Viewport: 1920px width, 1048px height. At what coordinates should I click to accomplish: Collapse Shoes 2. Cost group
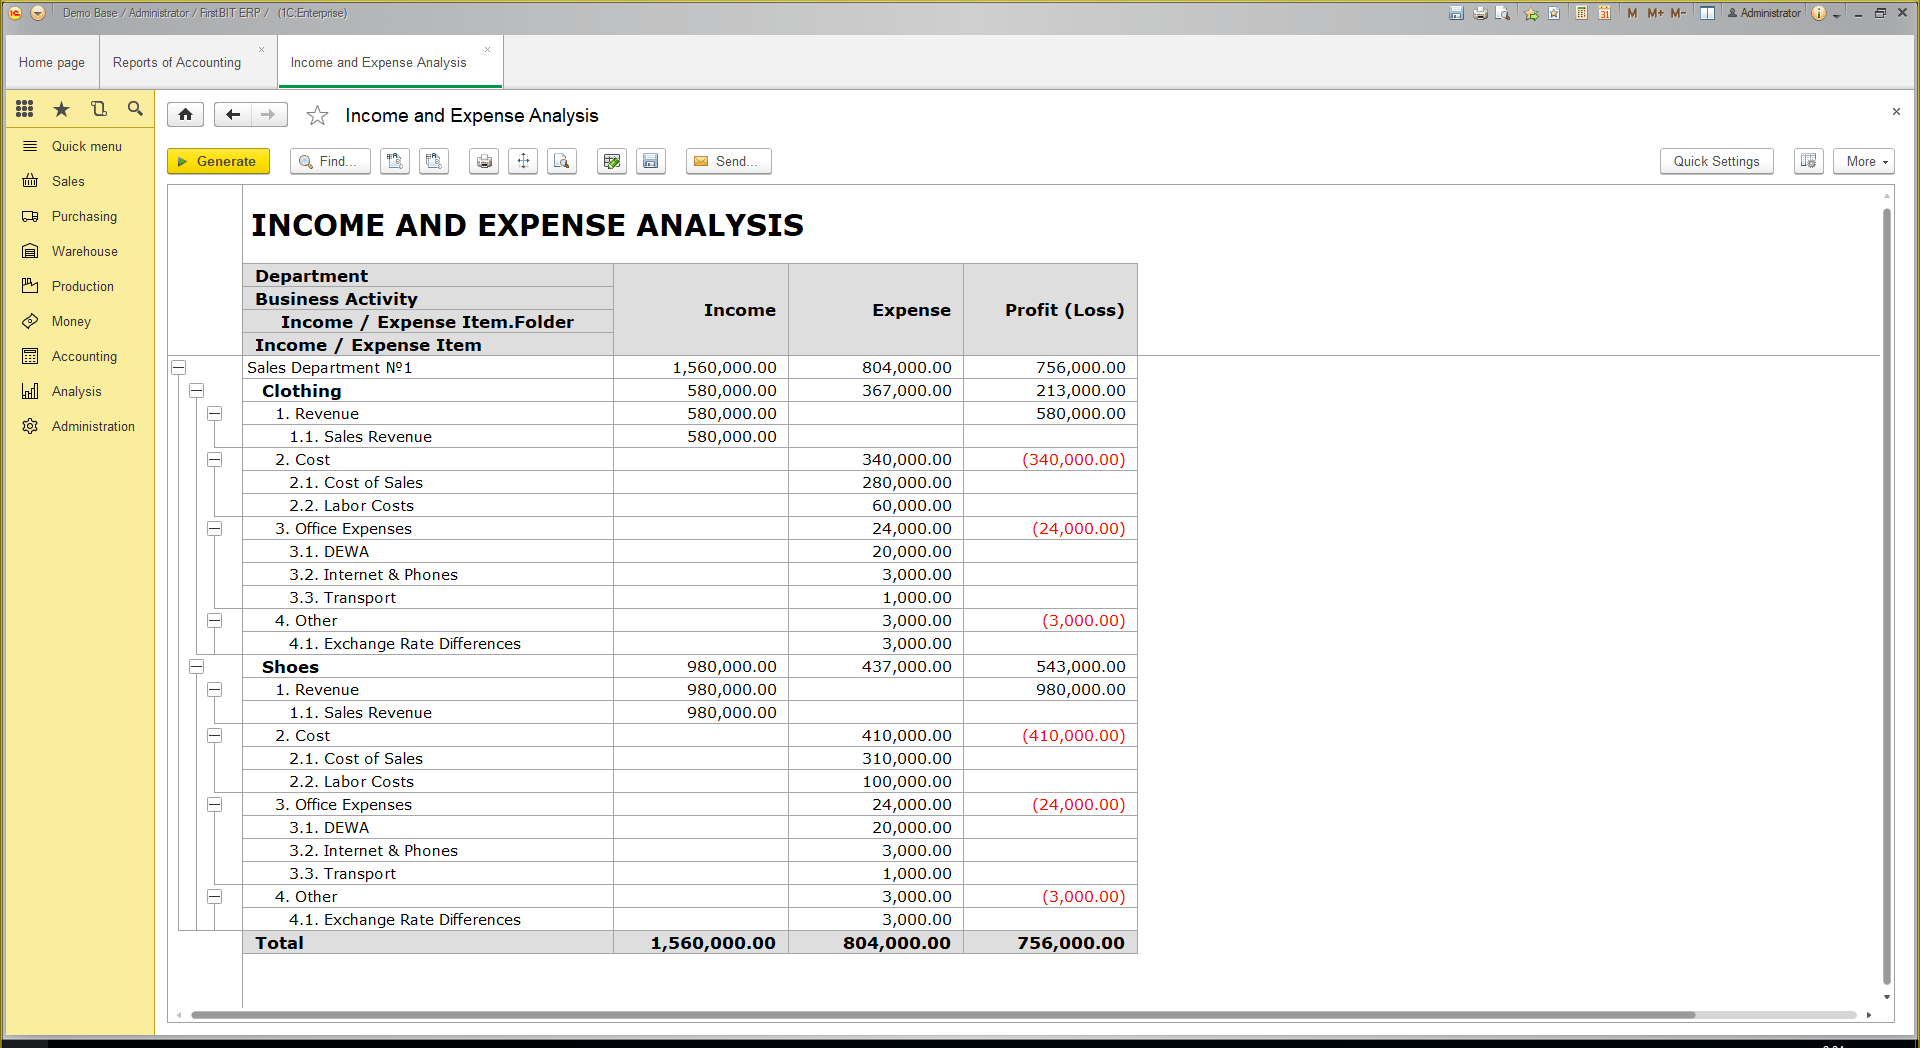click(x=214, y=736)
